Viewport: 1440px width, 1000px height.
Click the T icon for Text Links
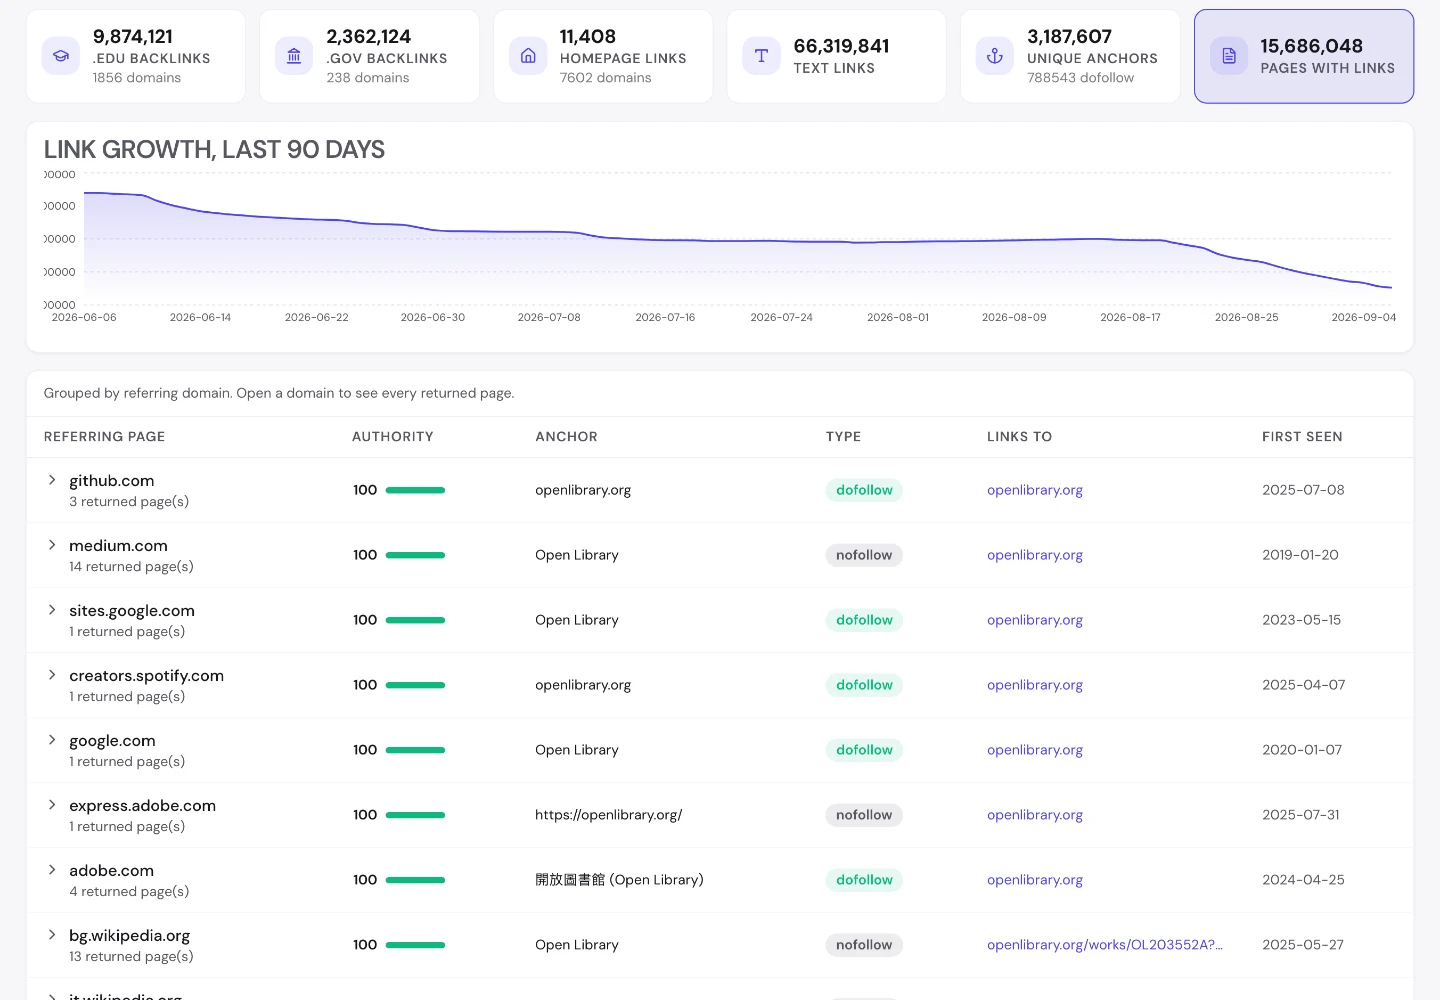[761, 56]
